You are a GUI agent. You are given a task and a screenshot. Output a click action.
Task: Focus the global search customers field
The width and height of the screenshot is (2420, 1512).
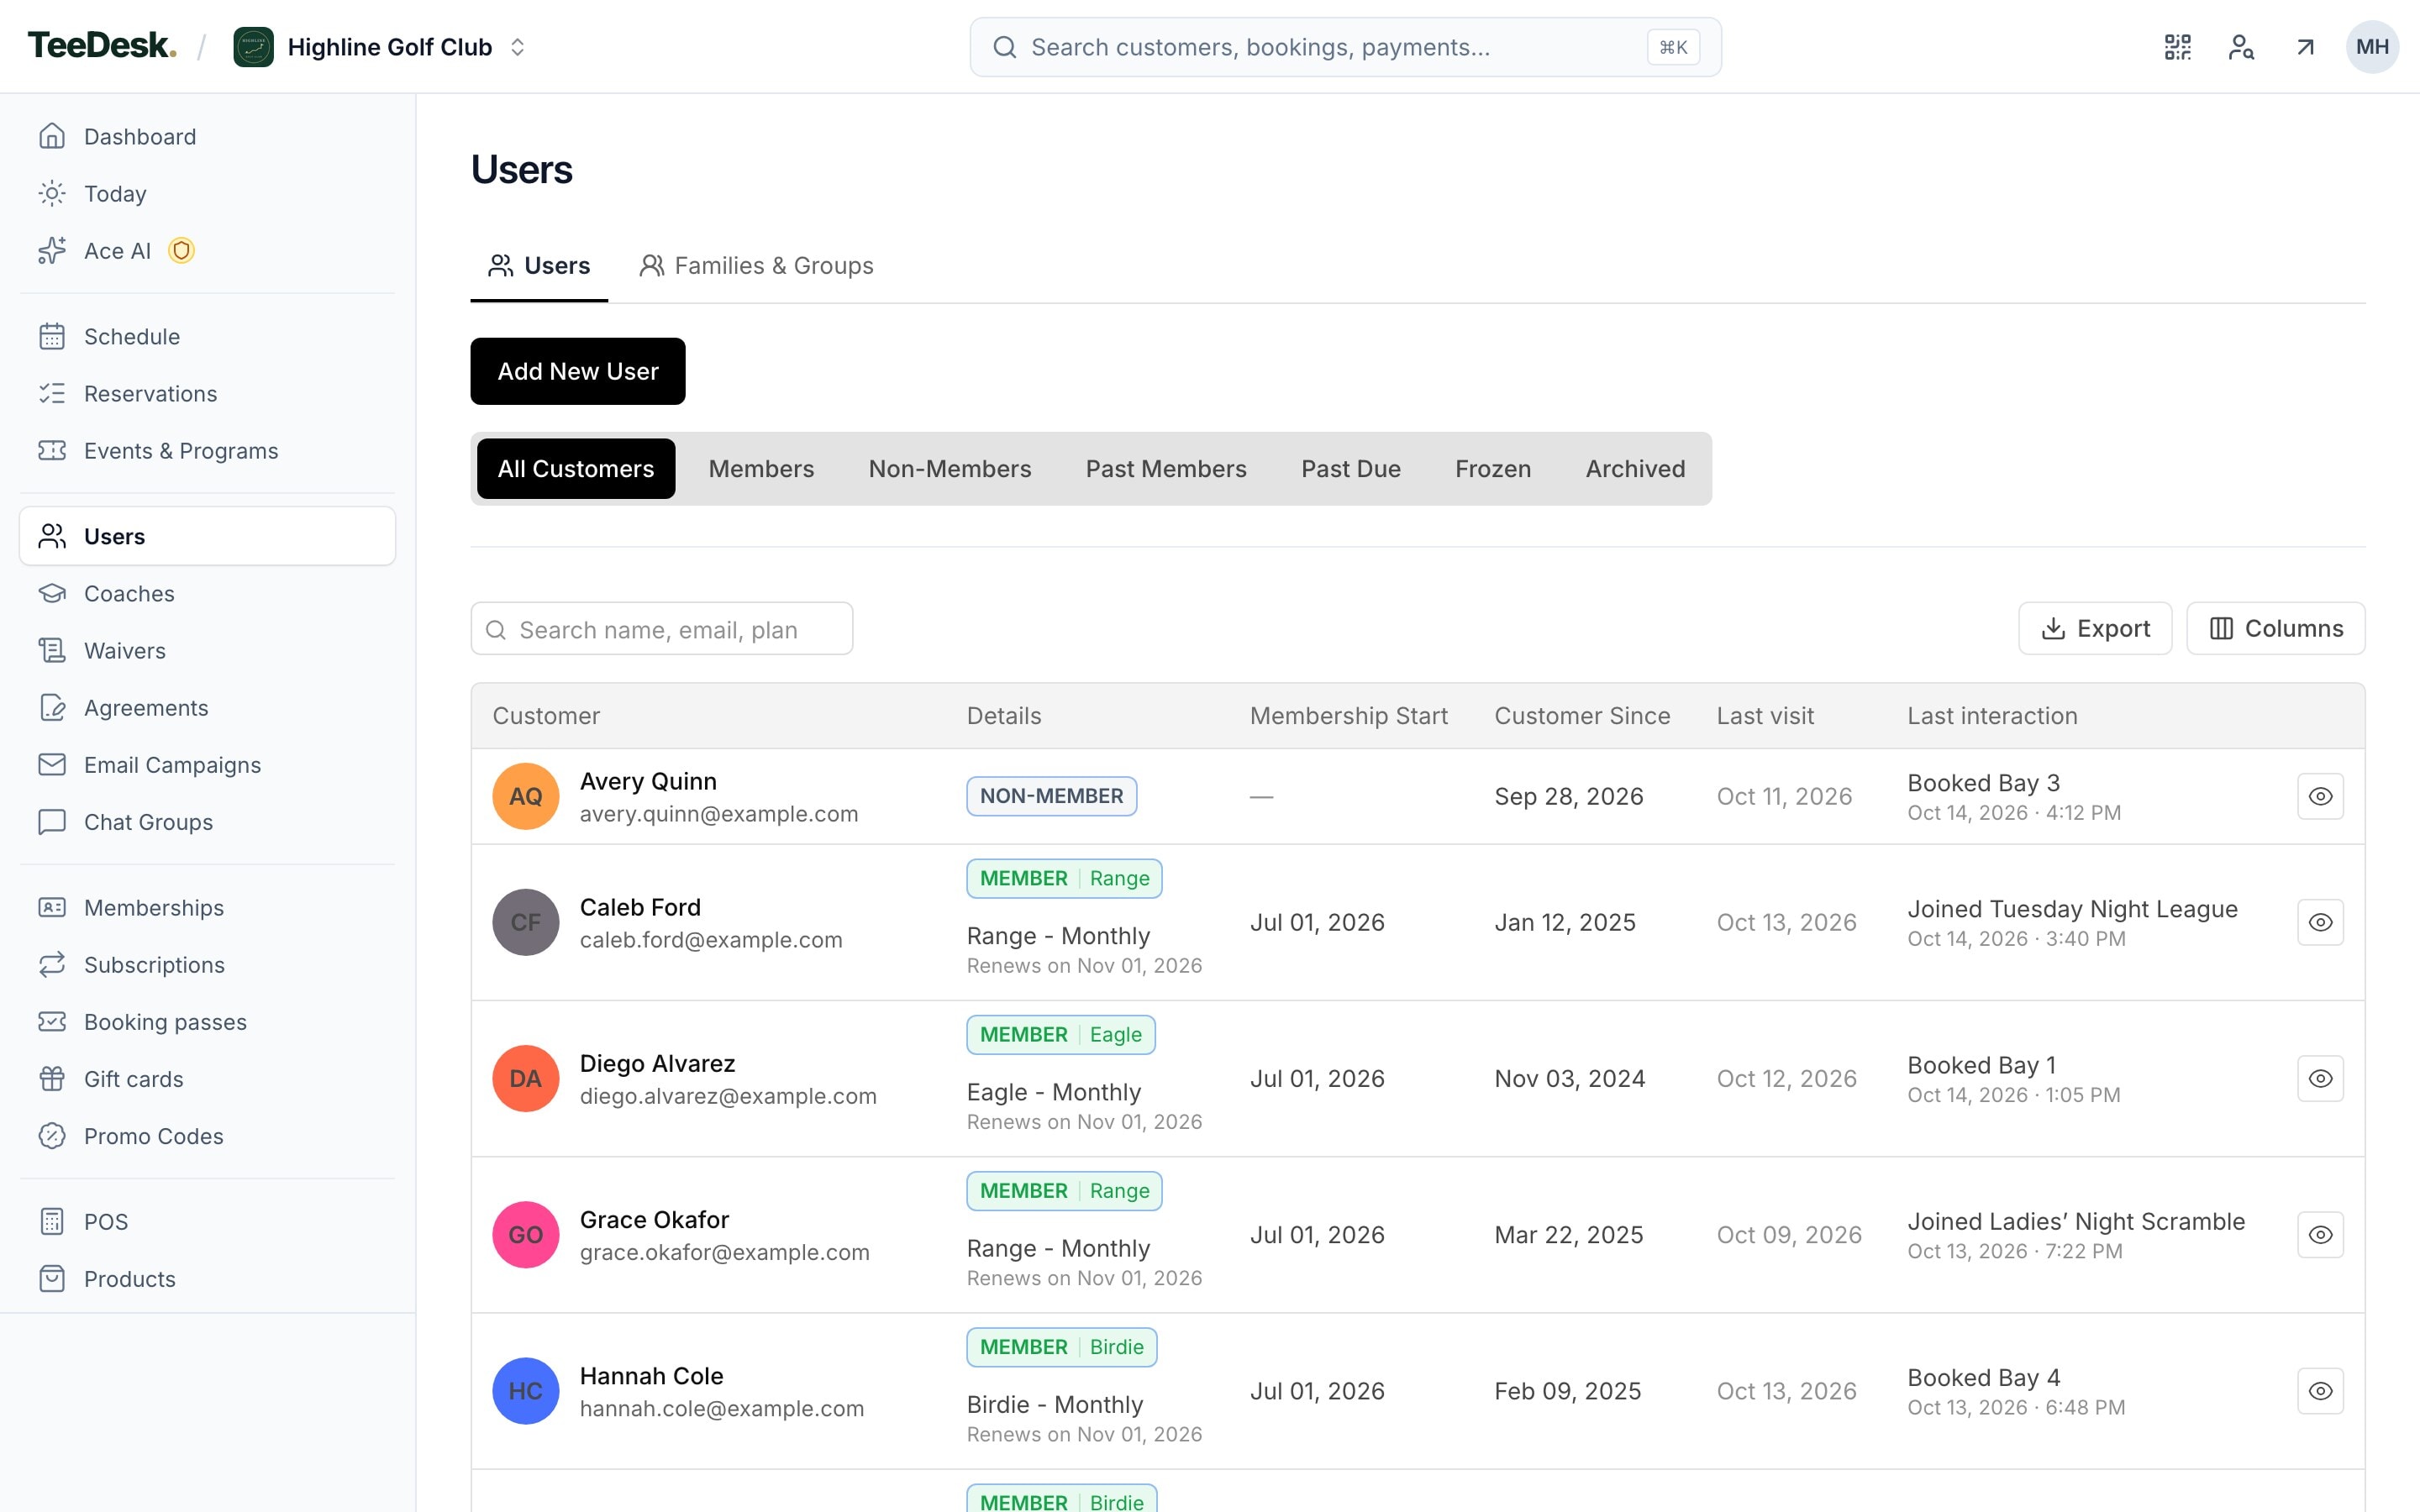coord(1345,47)
